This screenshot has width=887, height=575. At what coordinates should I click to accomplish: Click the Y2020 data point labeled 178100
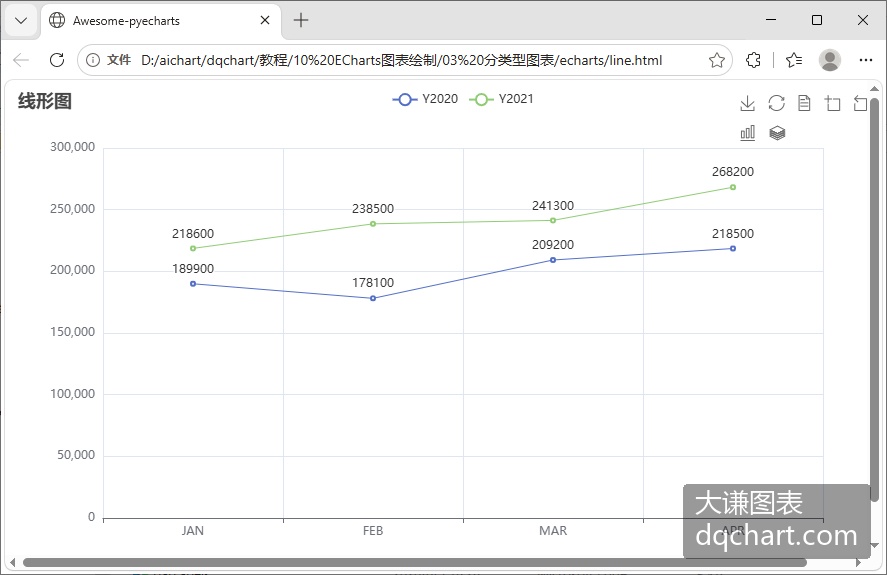coord(373,298)
